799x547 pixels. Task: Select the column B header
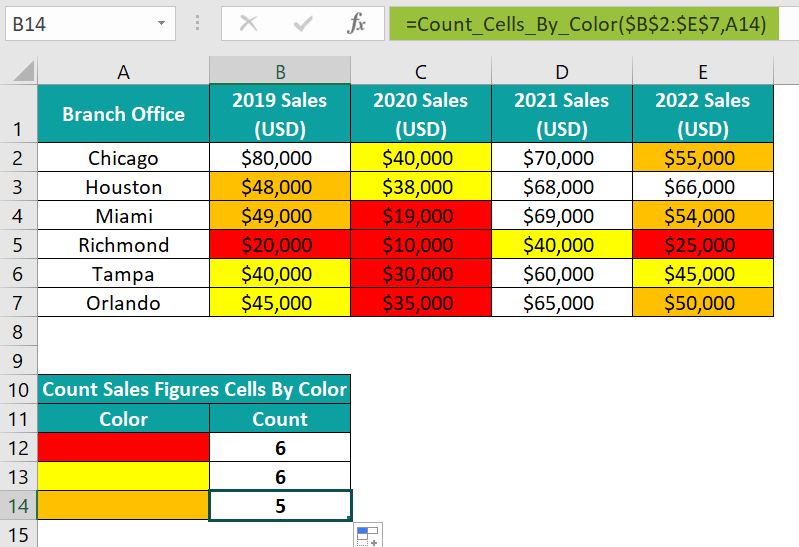pos(280,71)
